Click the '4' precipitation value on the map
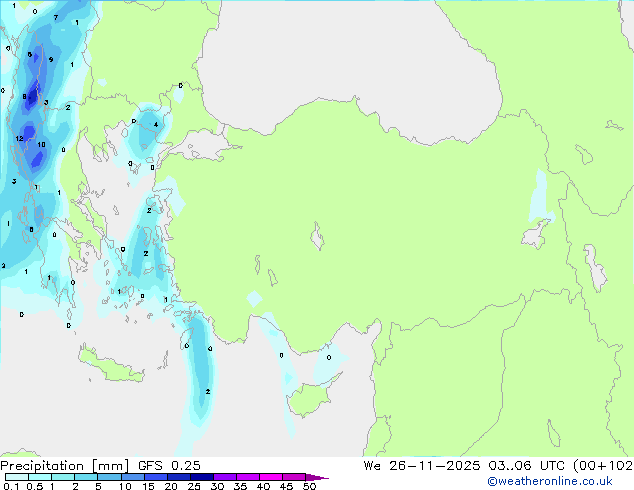Viewport: 634px width, 490px height. tap(156, 125)
